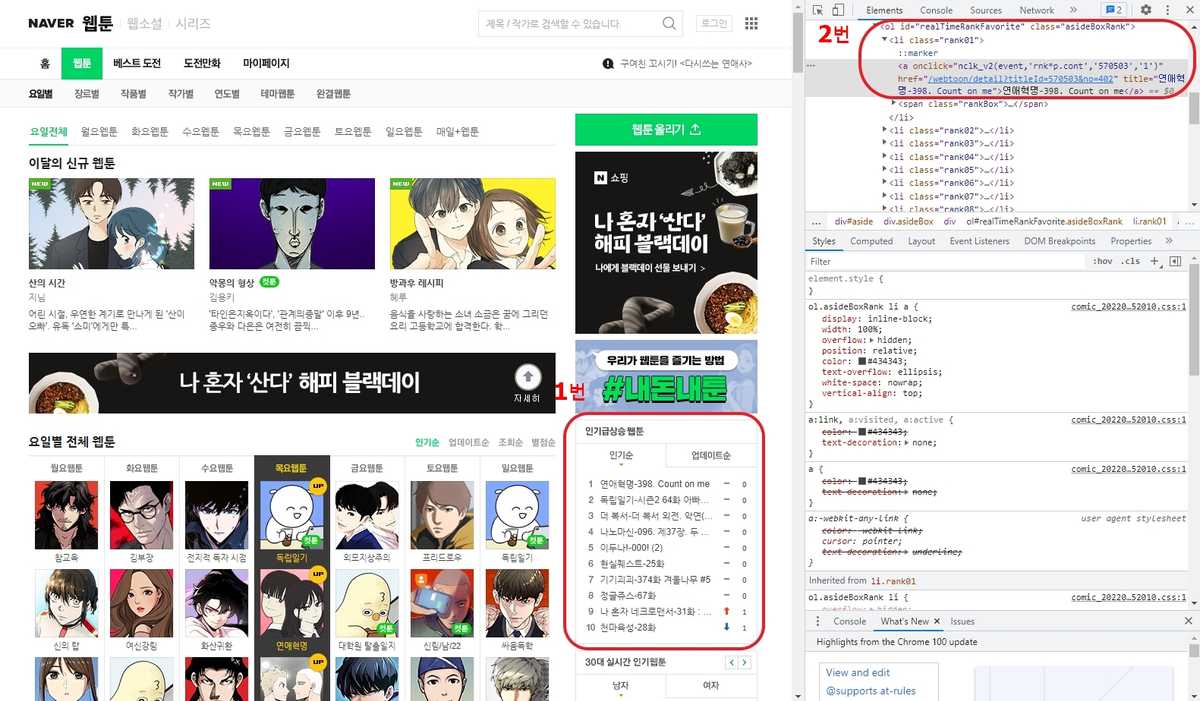Open the console drawer kebab menu
This screenshot has height=701, width=1200.
coord(817,621)
